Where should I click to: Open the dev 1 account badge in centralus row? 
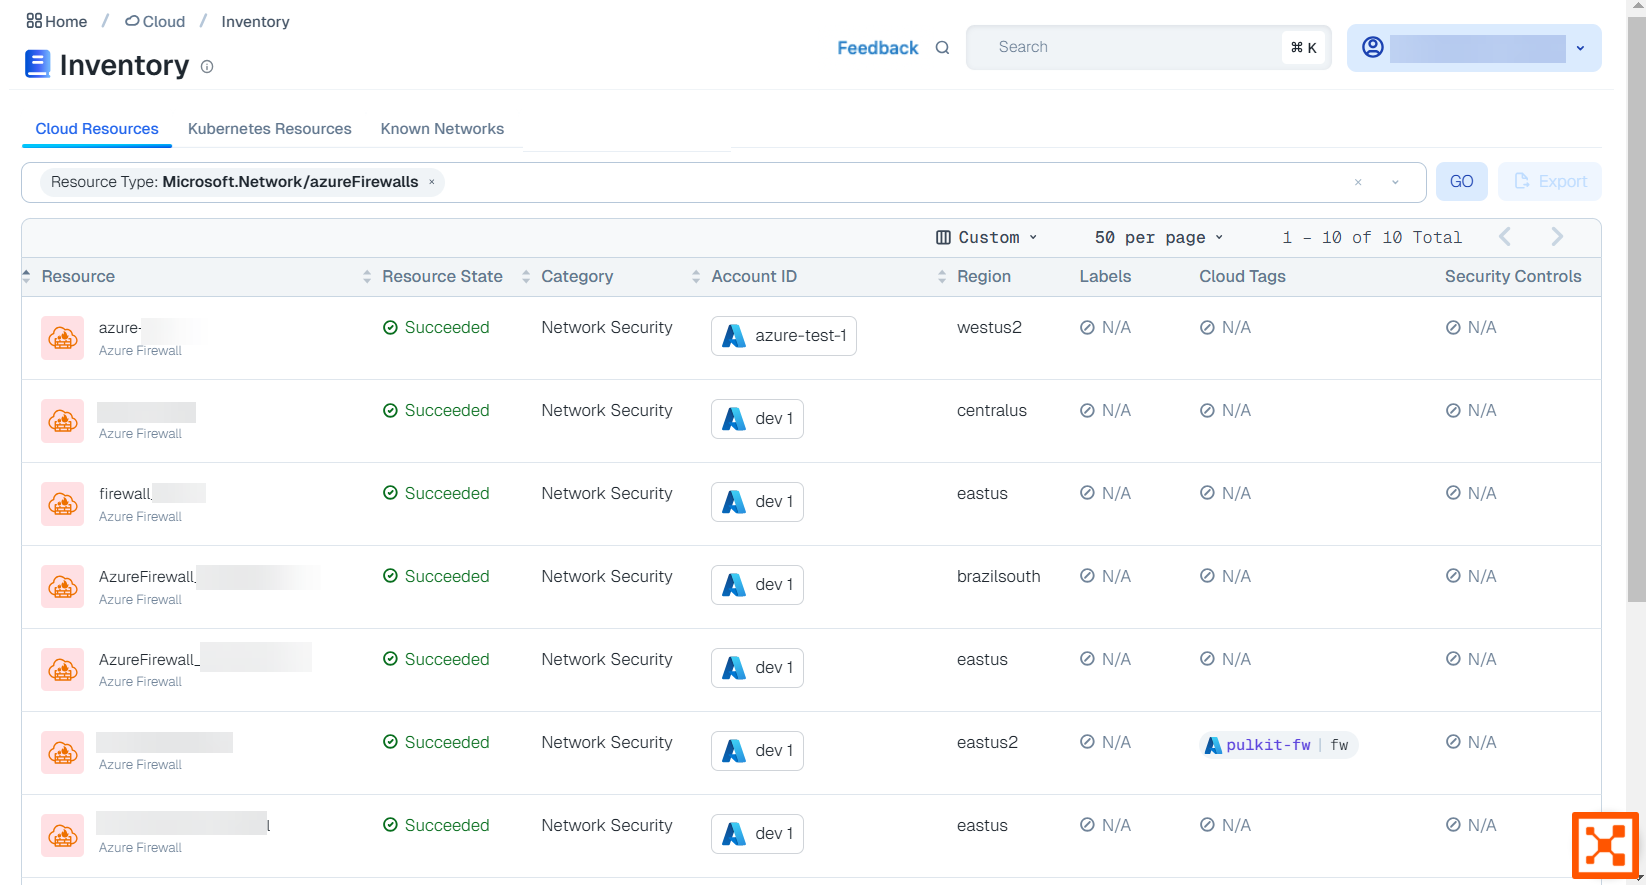757,419
